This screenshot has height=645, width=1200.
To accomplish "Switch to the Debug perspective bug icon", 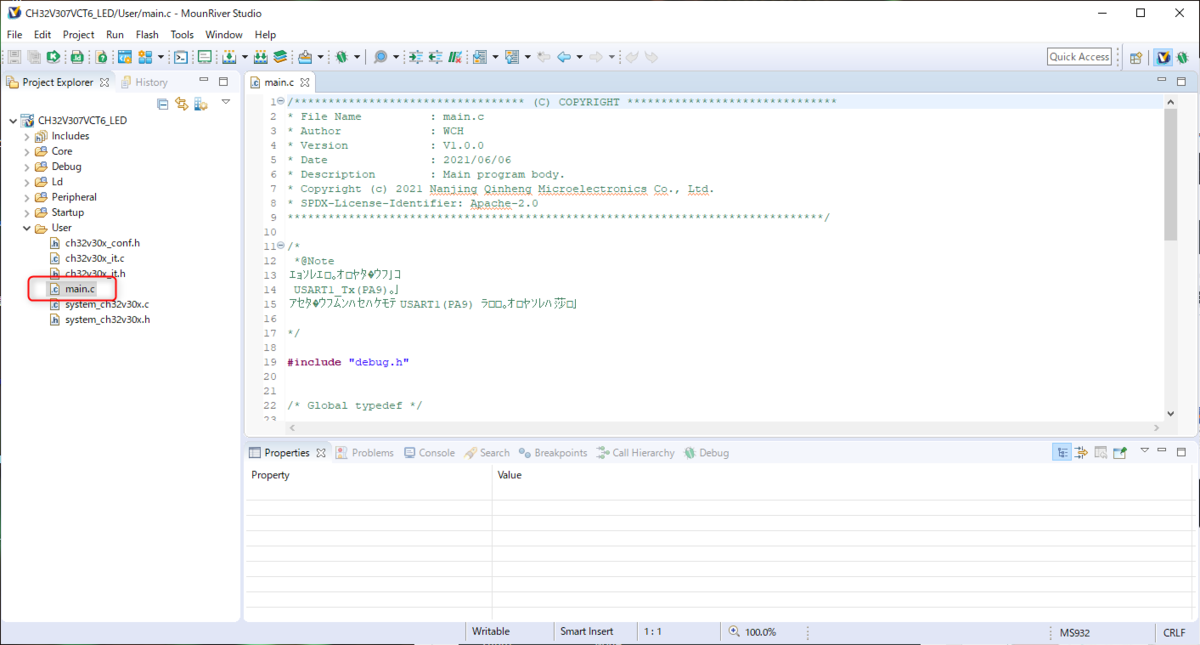I will click(x=1182, y=57).
